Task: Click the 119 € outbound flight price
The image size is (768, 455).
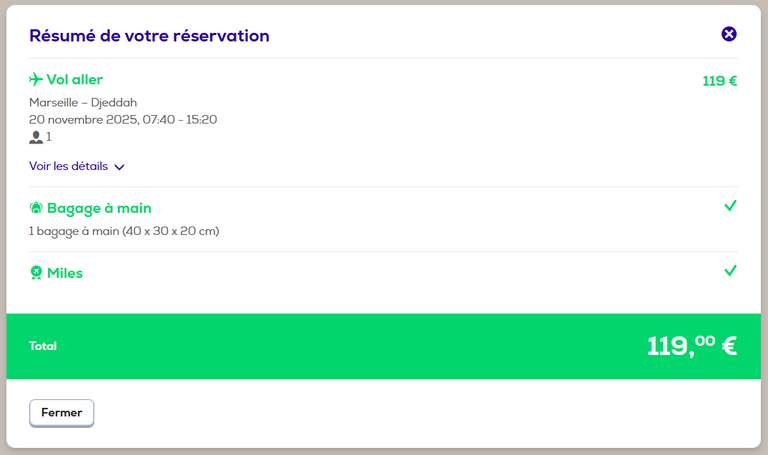Action: click(x=719, y=81)
